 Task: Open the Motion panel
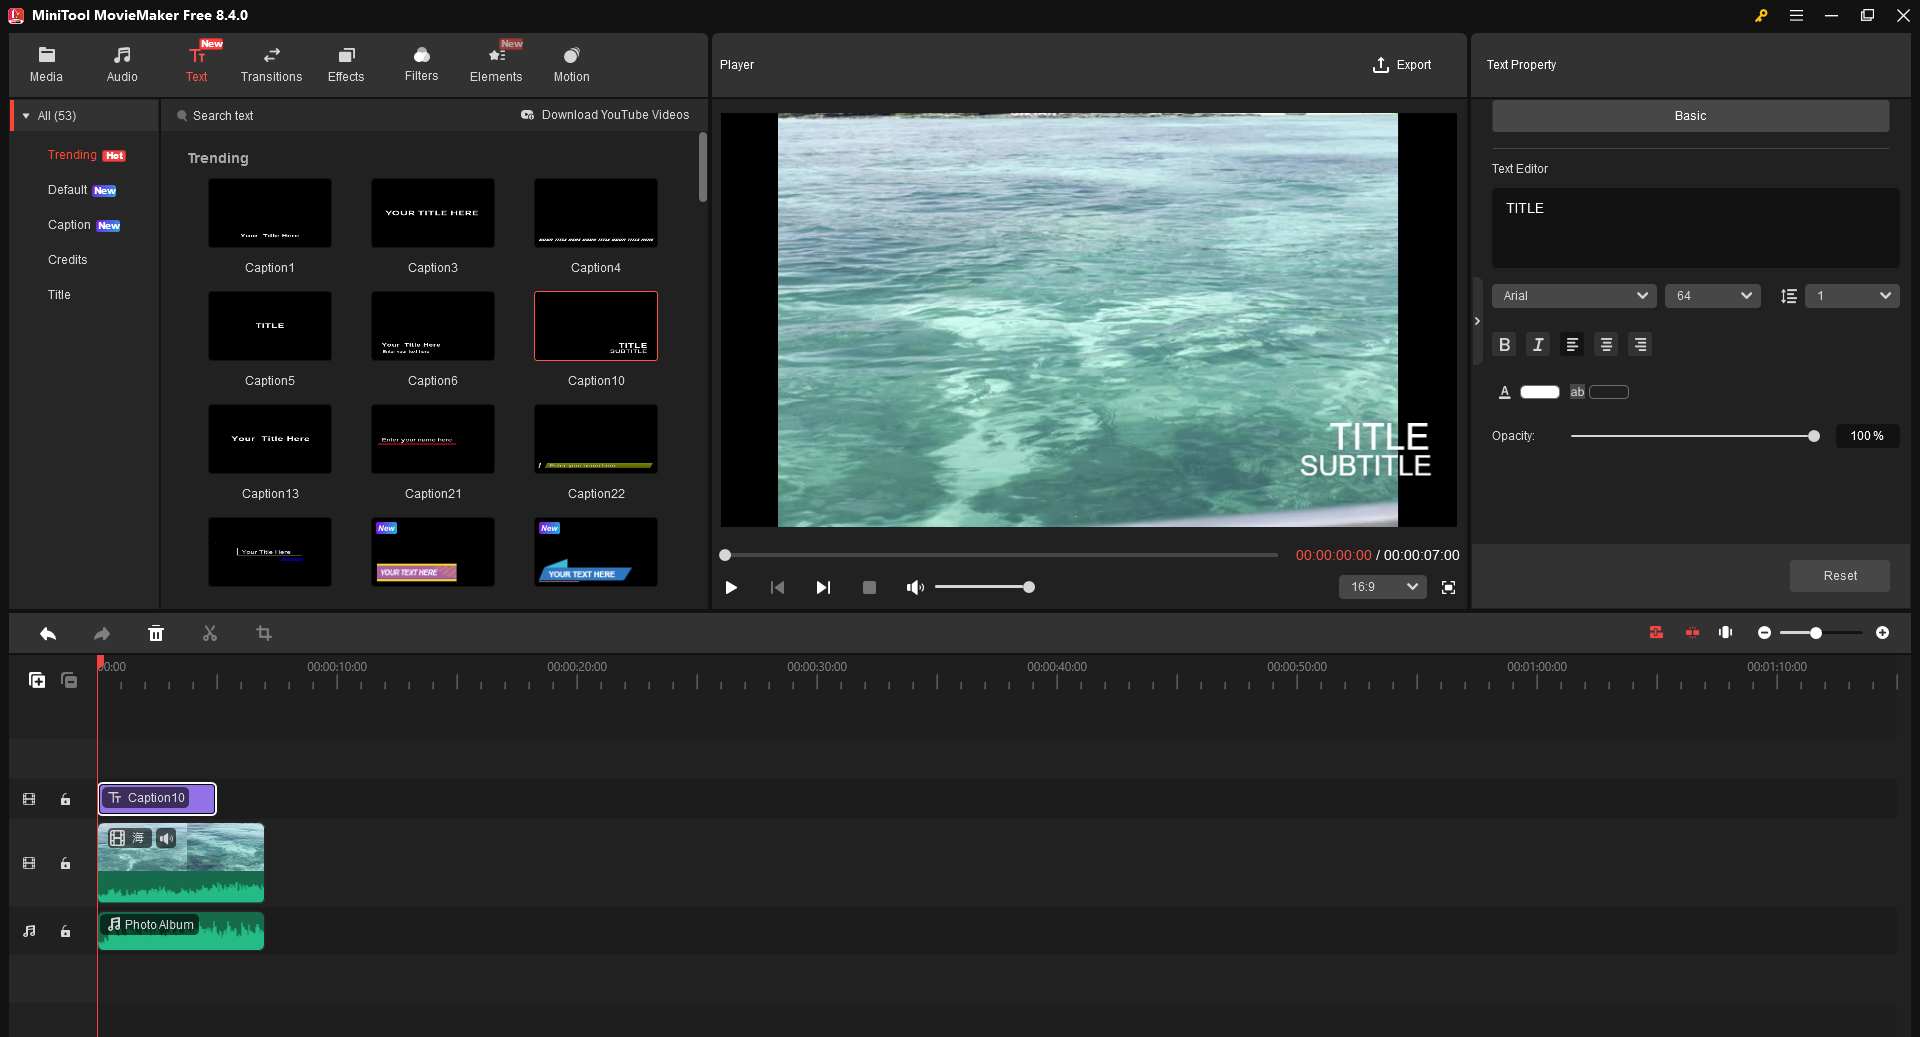pos(570,63)
